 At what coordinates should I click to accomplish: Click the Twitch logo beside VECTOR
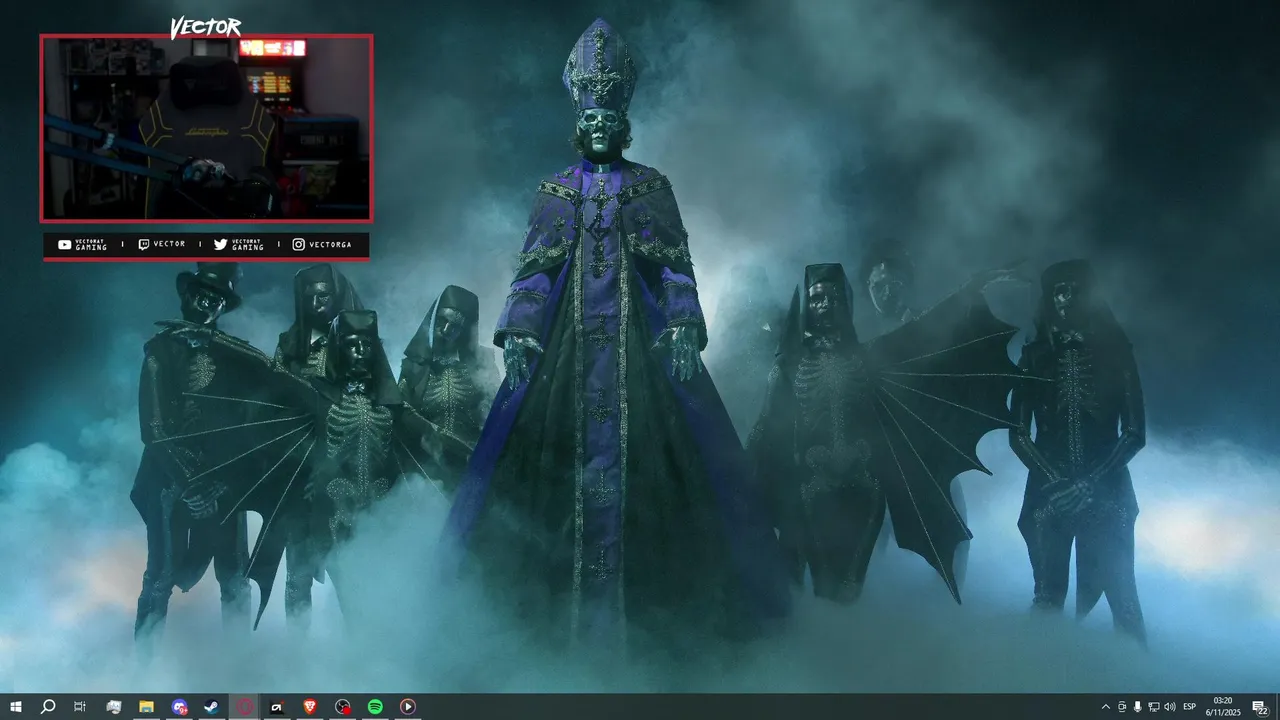[x=144, y=244]
